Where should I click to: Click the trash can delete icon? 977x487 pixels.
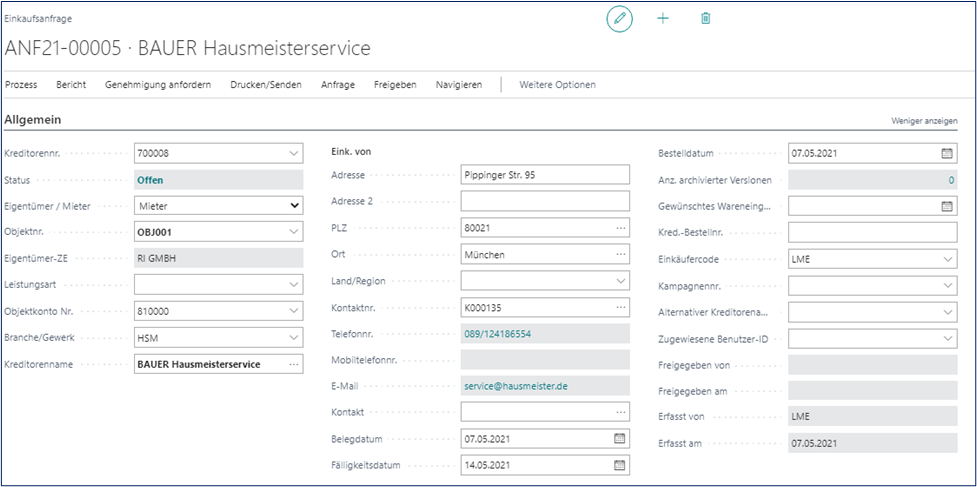(x=705, y=19)
